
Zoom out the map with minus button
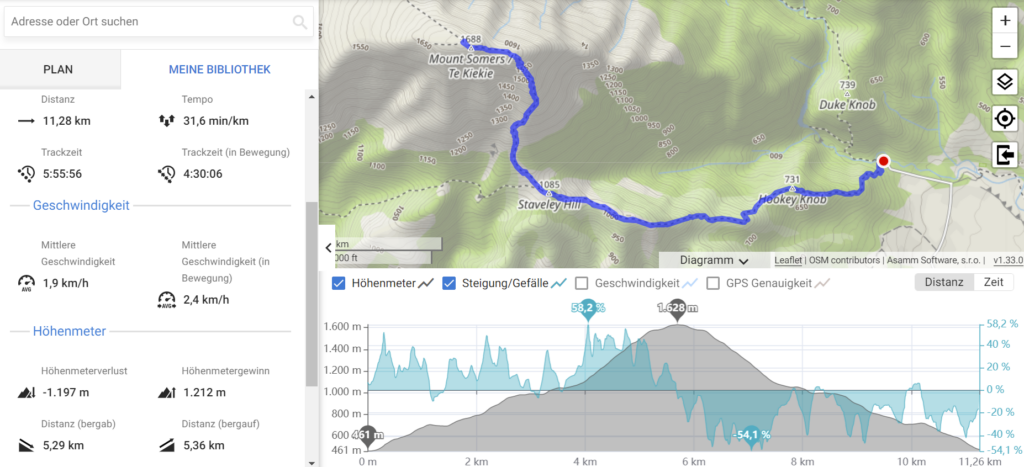(x=1004, y=46)
